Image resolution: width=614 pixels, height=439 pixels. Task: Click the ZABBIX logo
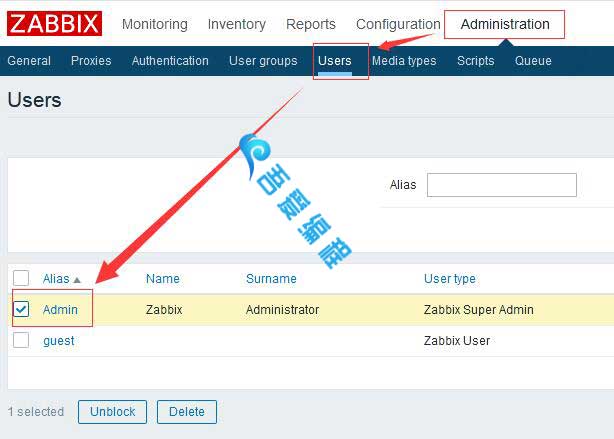coord(54,23)
